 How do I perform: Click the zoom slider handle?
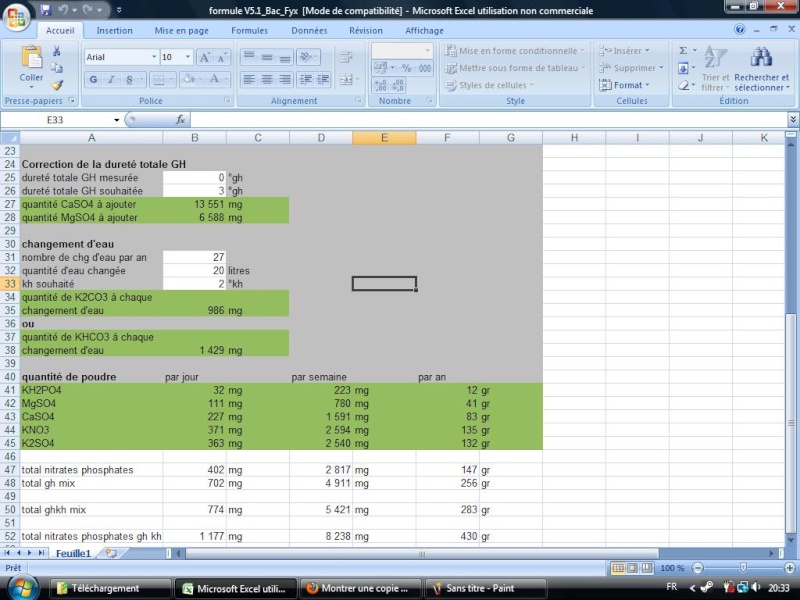(743, 568)
